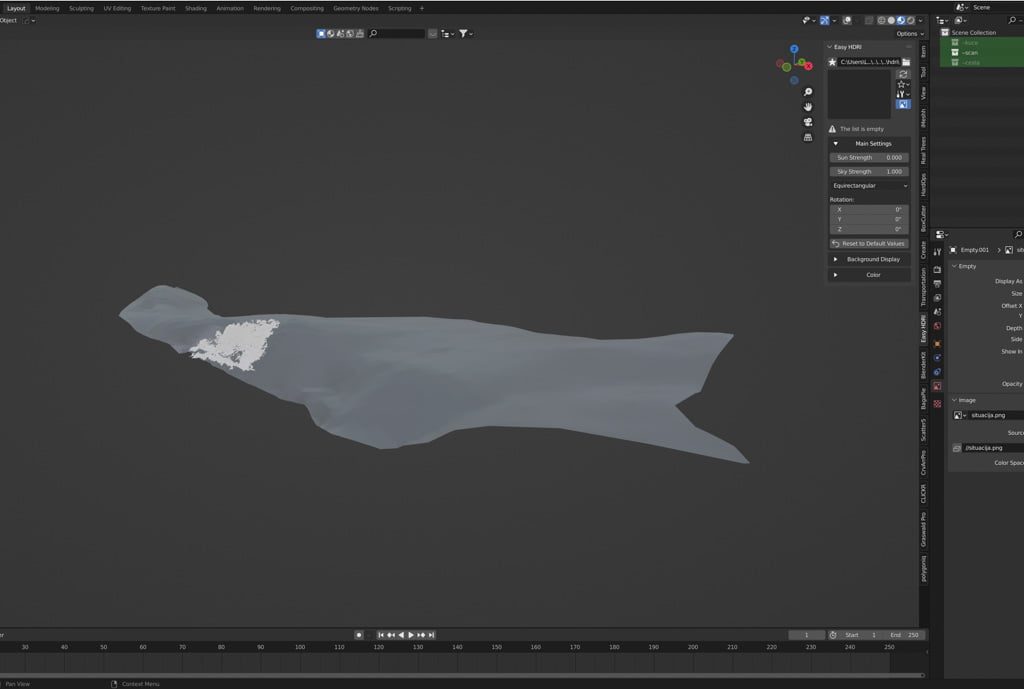Open the folder browser for the HDRI path
Viewport: 1024px width, 689px height.
tap(906, 62)
